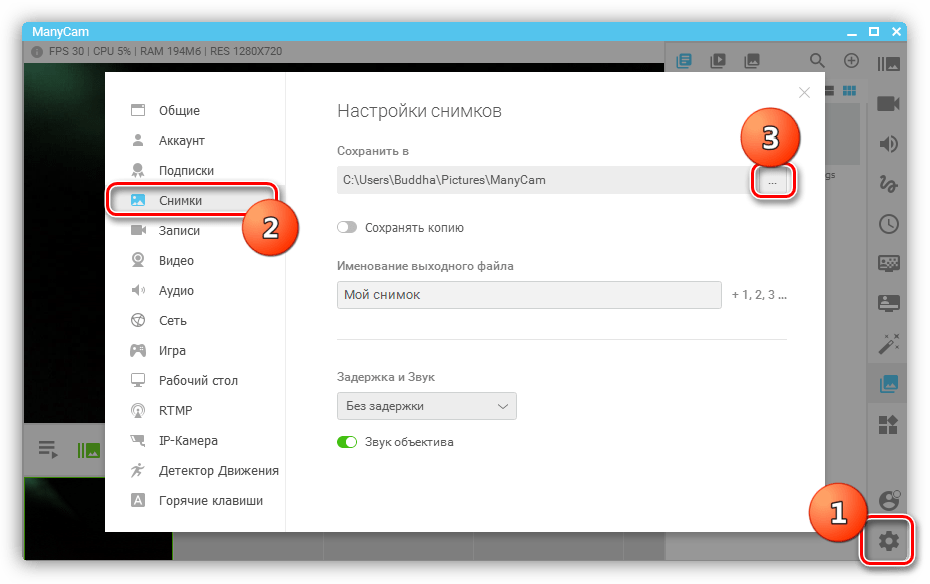The image size is (930, 584).
Task: Disable the Звук объектива toggle
Action: [x=347, y=442]
